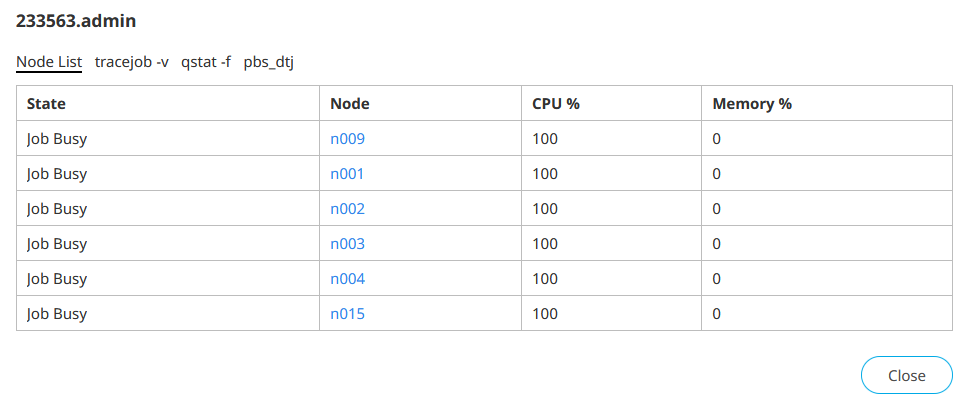Screen dimensions: 959x409
Task: Open the tracejob -v tab
Action: [132, 62]
